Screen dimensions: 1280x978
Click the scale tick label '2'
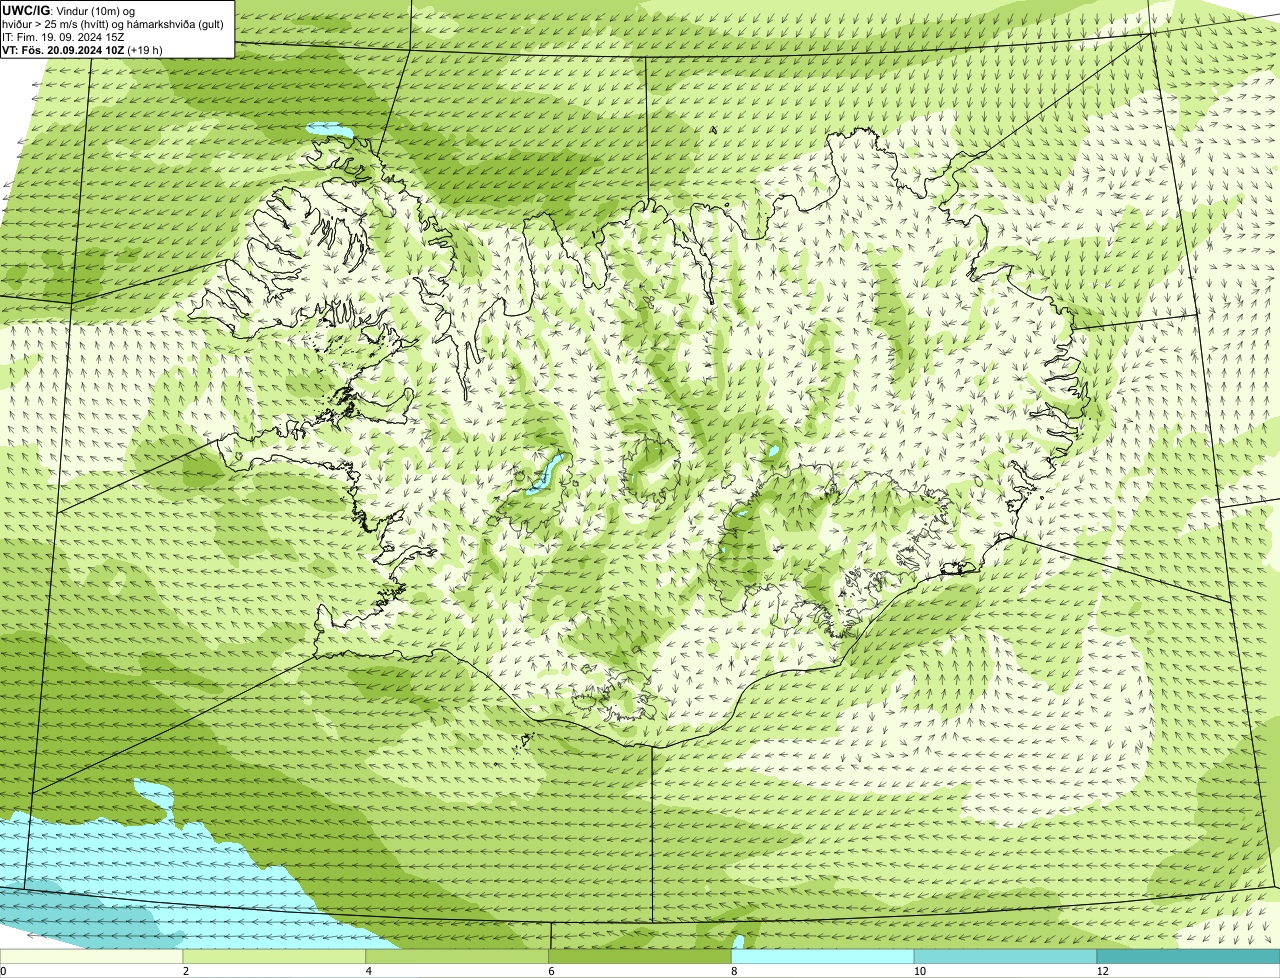(x=186, y=971)
